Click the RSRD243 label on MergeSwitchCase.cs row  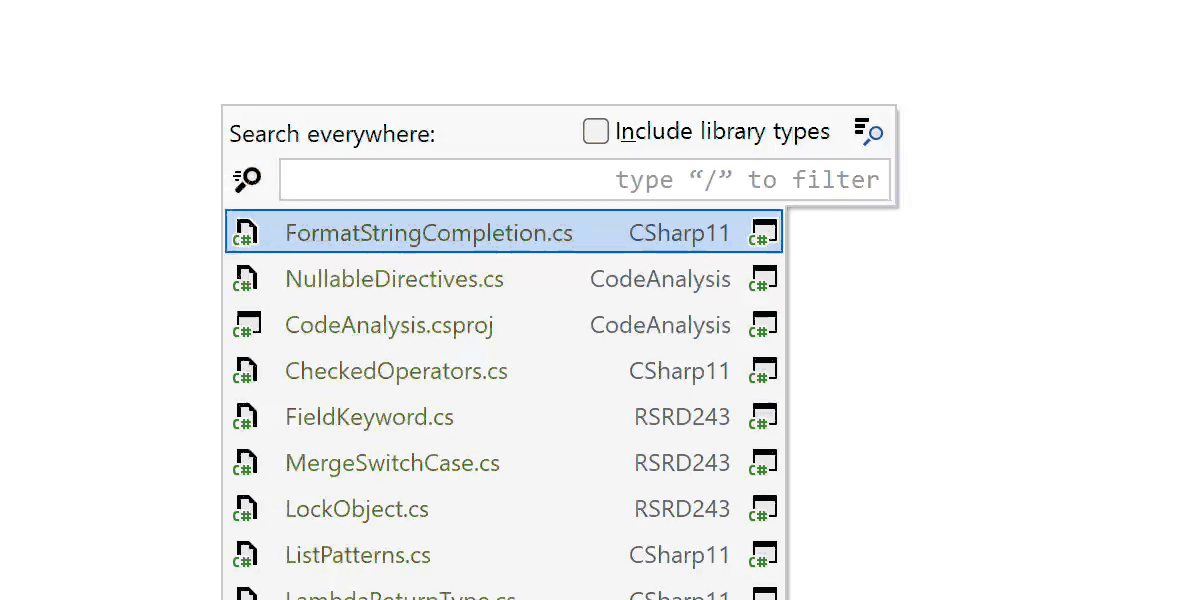click(x=682, y=463)
